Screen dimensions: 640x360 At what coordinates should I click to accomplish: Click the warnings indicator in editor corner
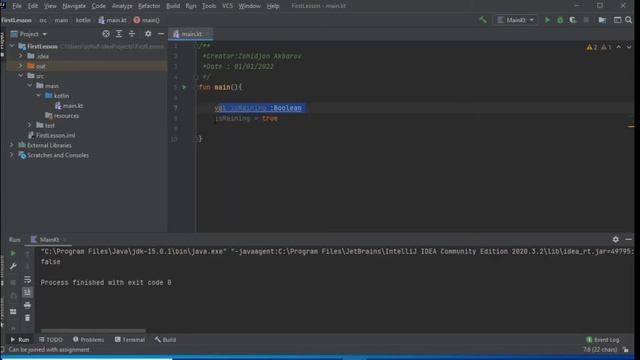click(599, 47)
